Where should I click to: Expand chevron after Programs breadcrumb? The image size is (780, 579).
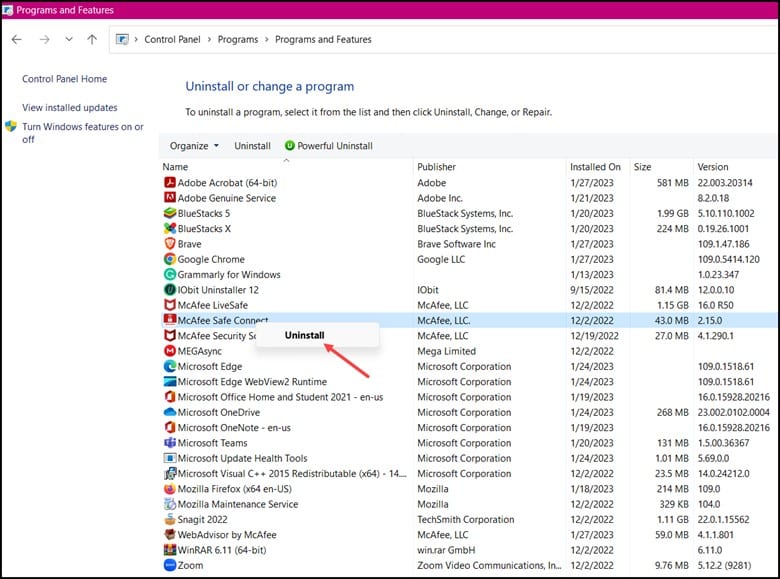[x=267, y=39]
